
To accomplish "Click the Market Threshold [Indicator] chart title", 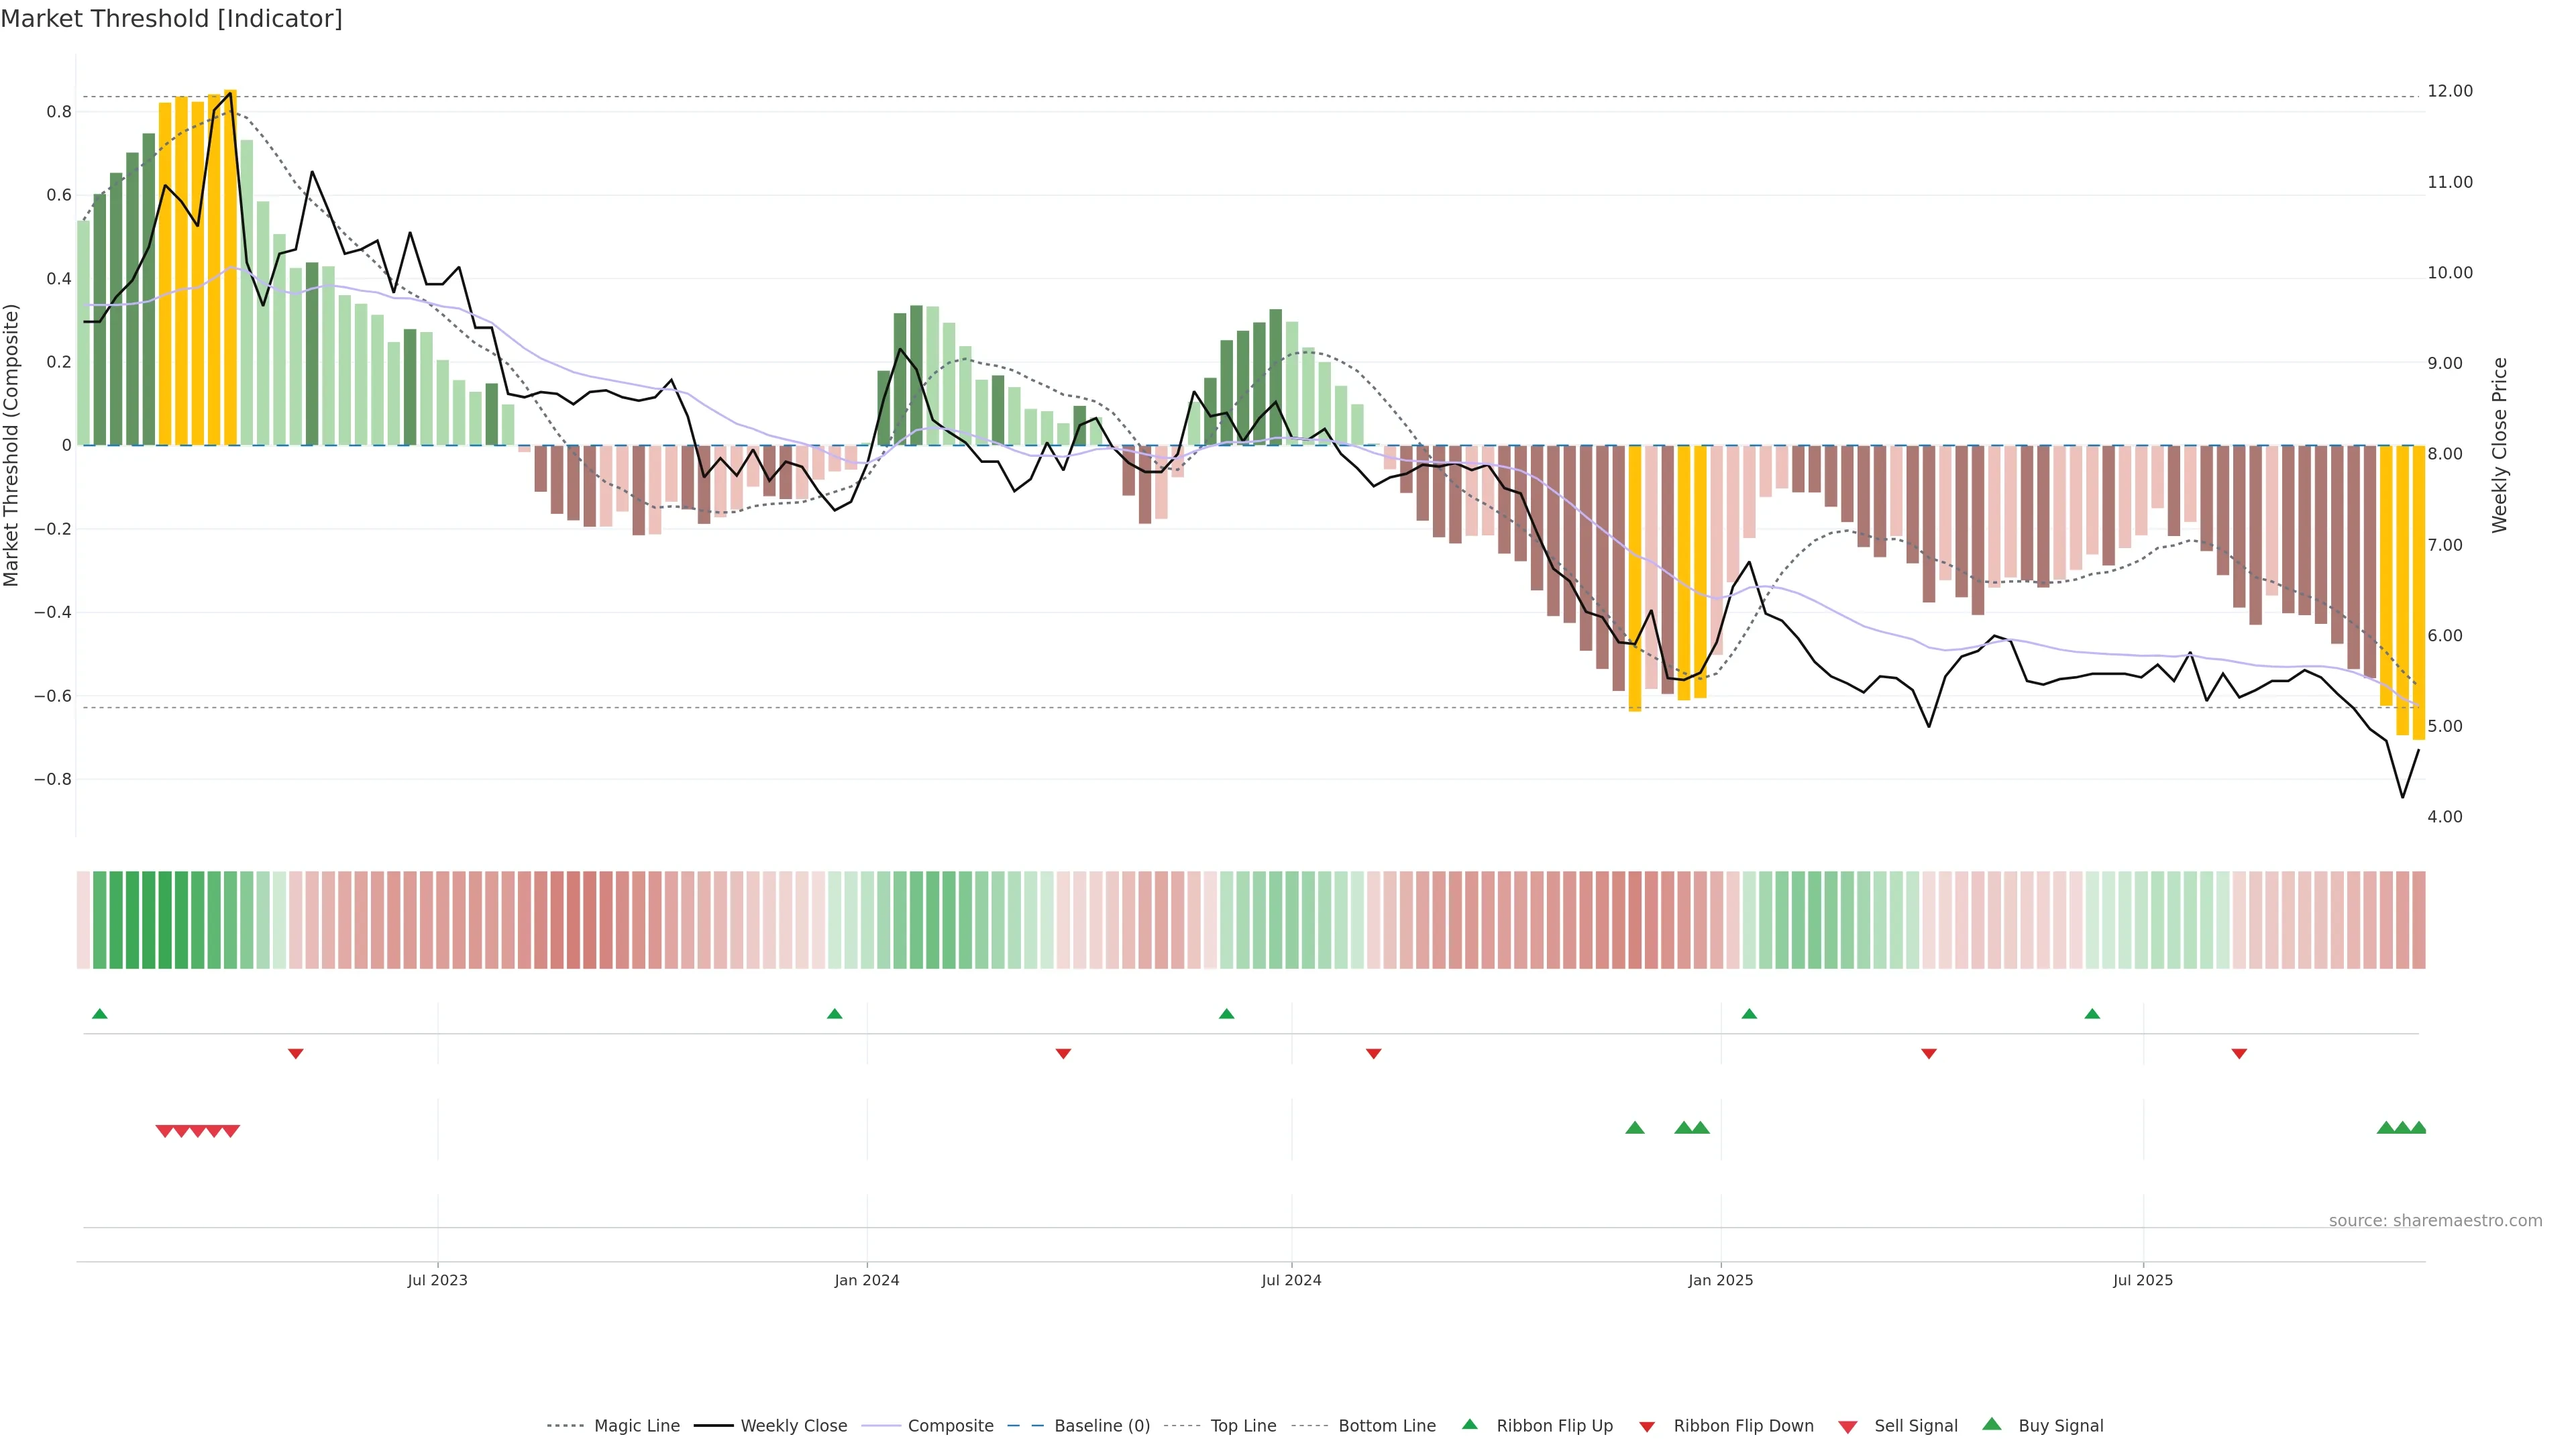I will (171, 19).
